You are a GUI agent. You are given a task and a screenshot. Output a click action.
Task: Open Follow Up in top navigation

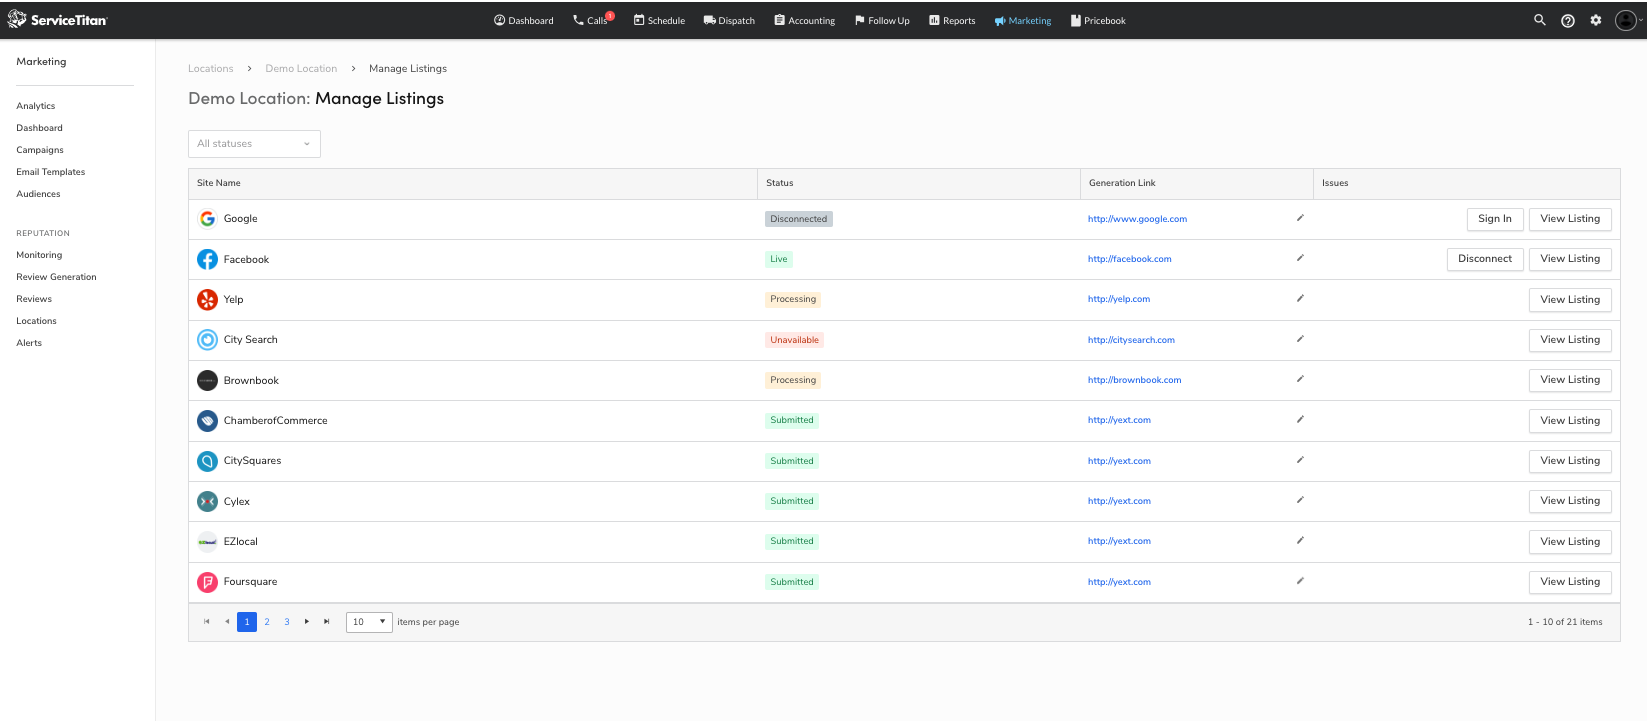882,20
